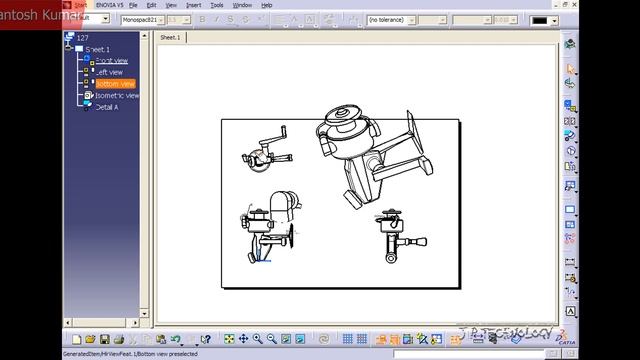The width and height of the screenshot is (640, 360).
Task: Open the Start menu
Action: coord(80,5)
